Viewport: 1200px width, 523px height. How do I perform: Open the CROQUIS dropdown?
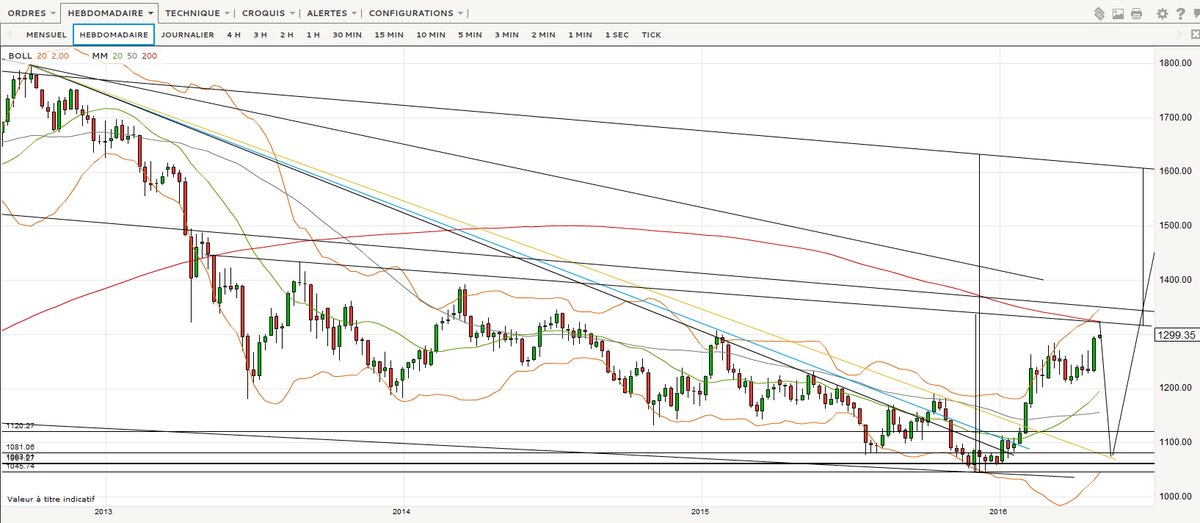click(270, 14)
